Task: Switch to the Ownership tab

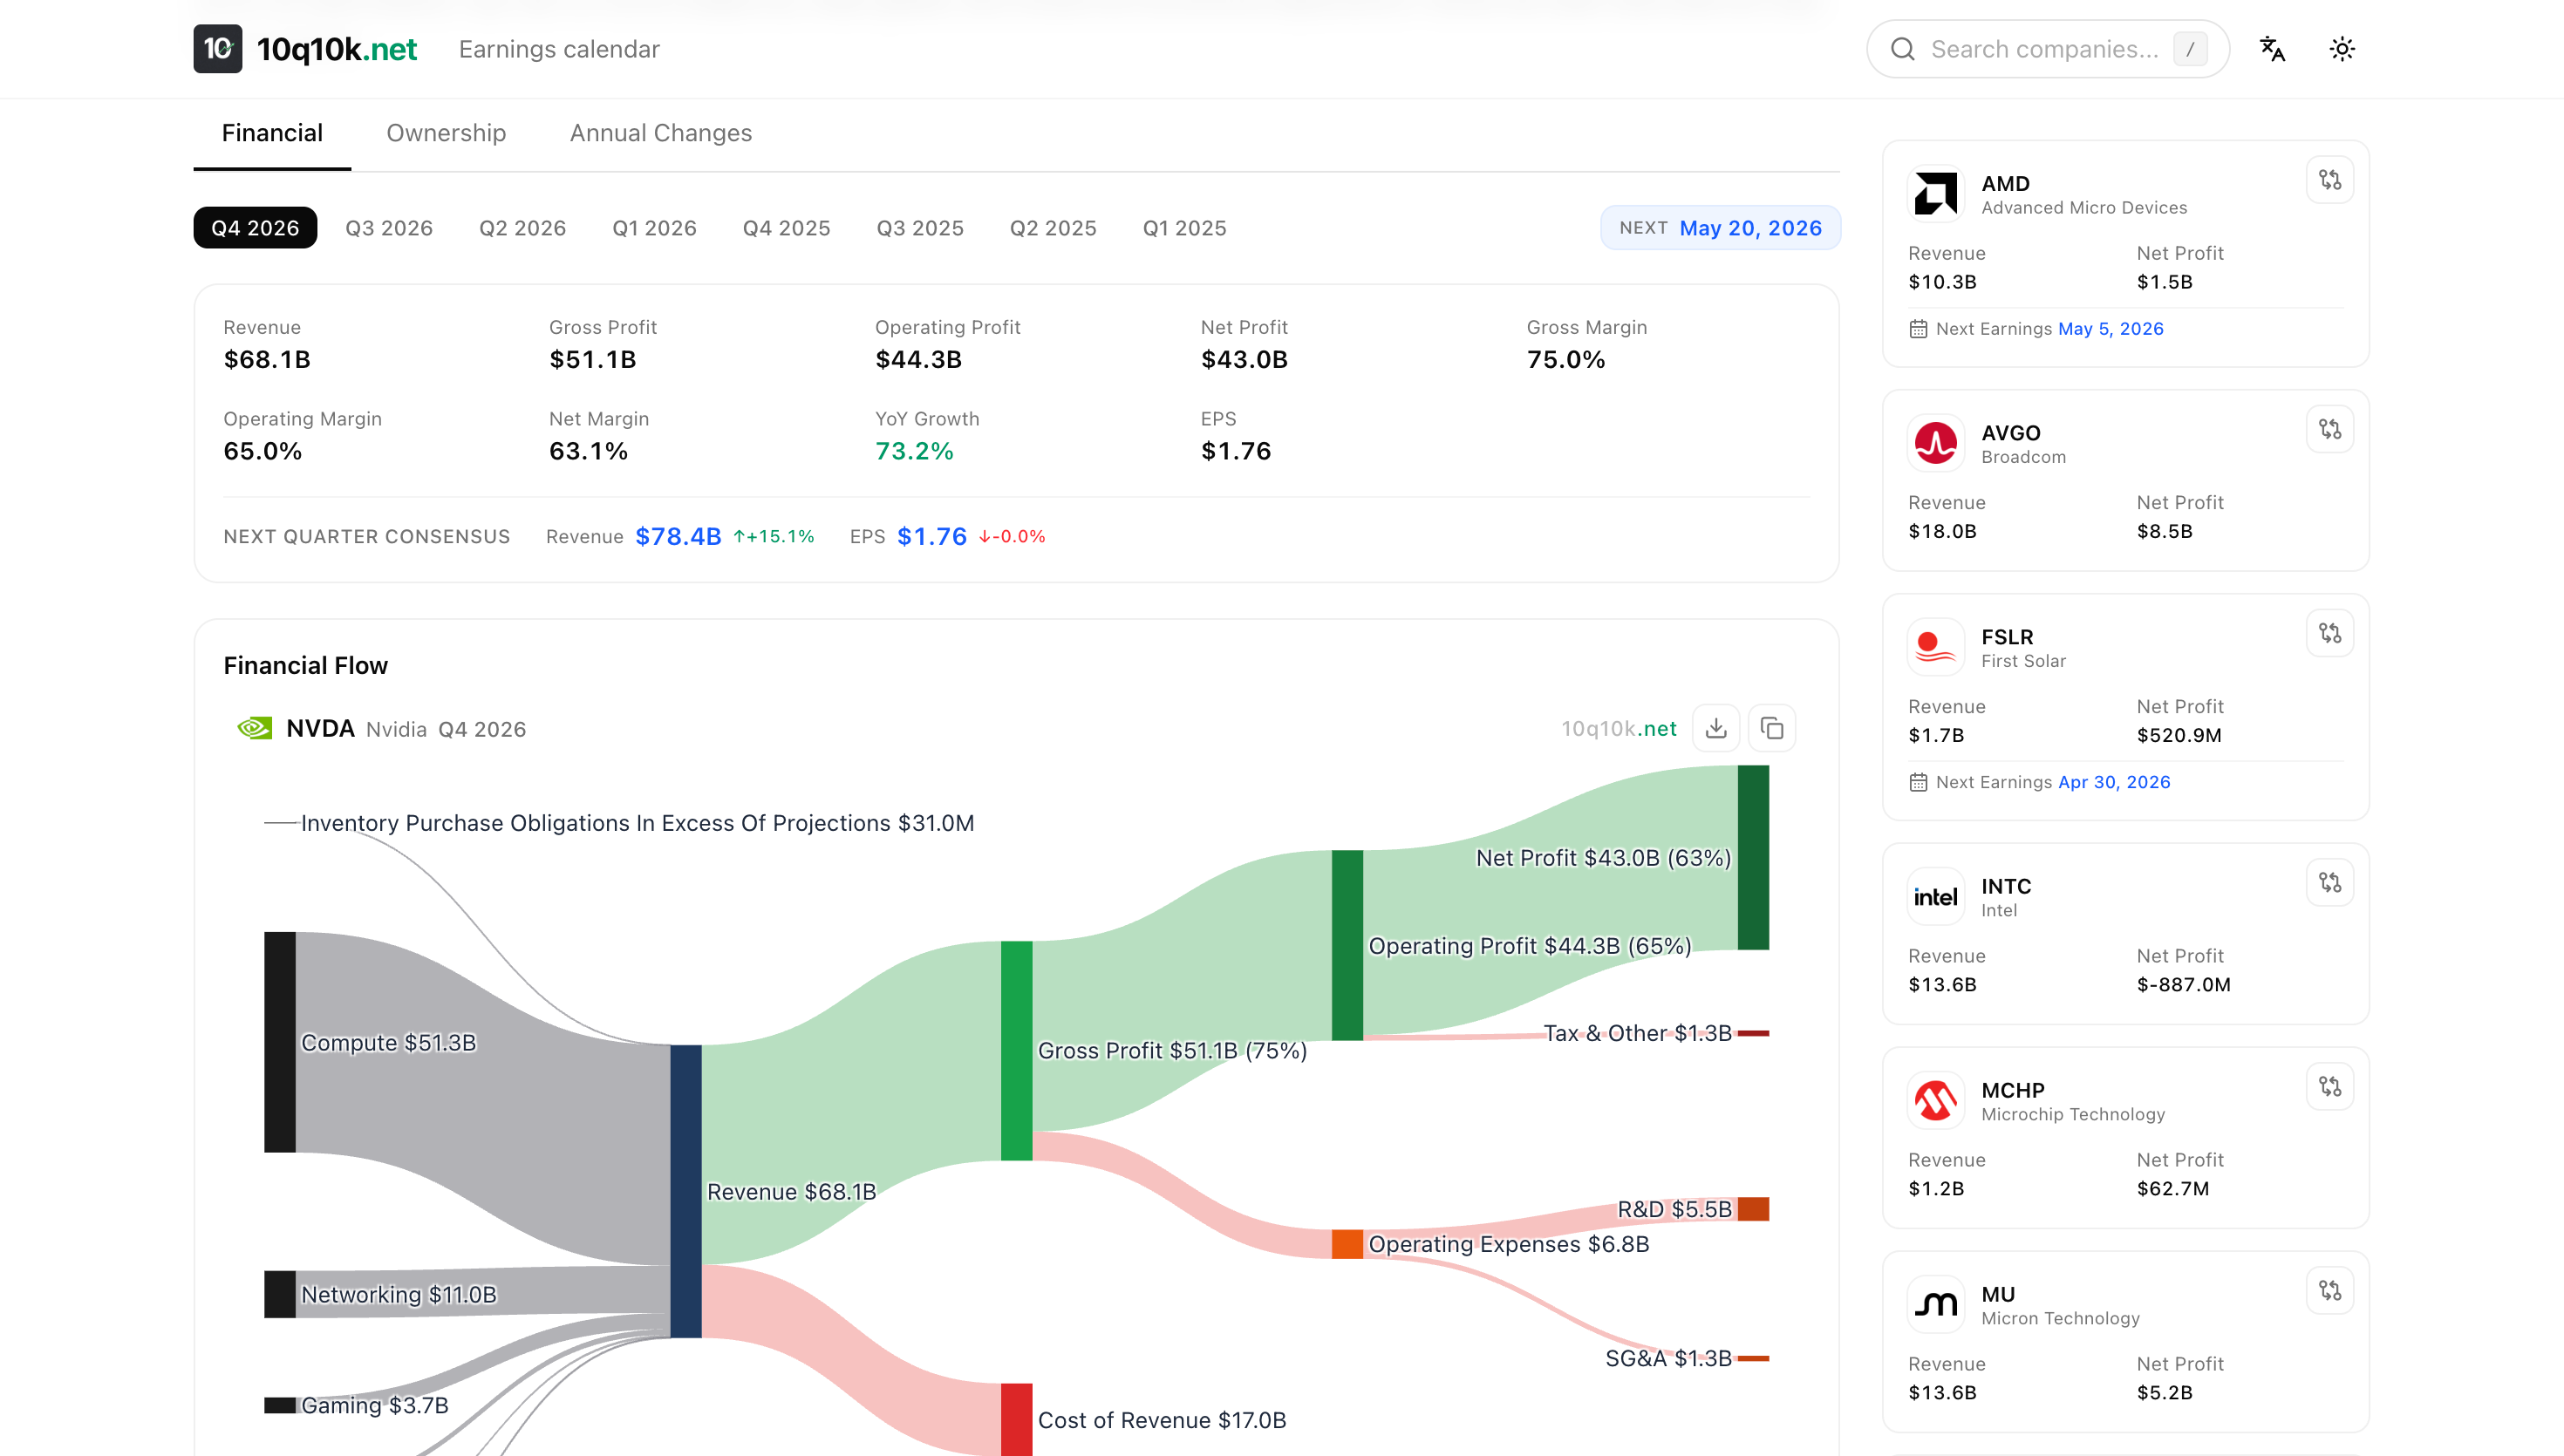Action: pyautogui.click(x=446, y=133)
